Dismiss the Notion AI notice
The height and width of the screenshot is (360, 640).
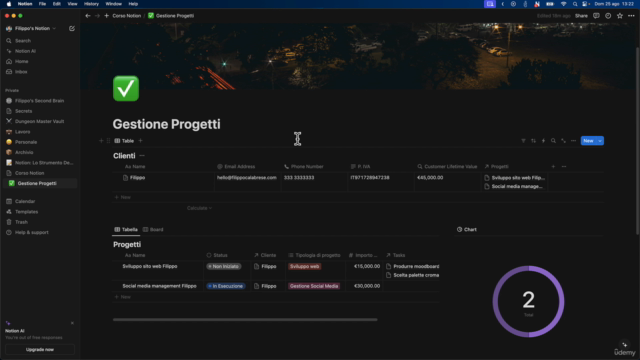[x=72, y=323]
